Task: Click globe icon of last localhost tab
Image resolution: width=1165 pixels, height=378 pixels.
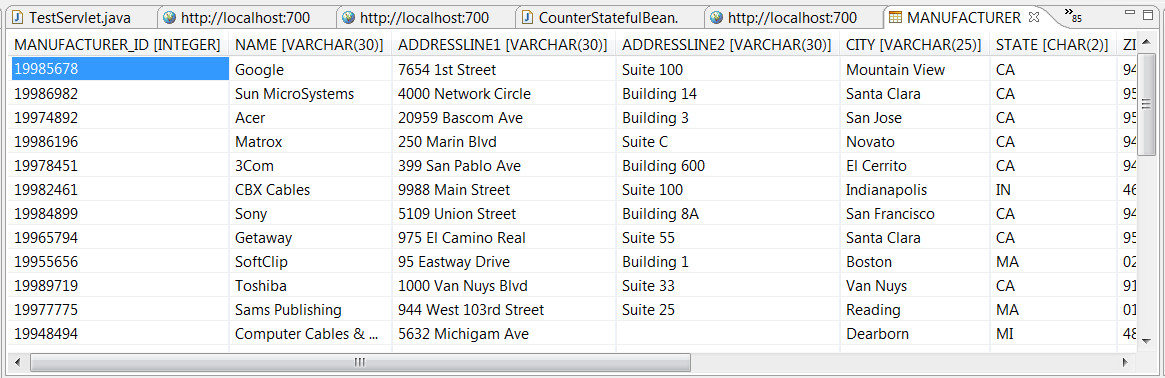Action: pyautogui.click(x=716, y=18)
